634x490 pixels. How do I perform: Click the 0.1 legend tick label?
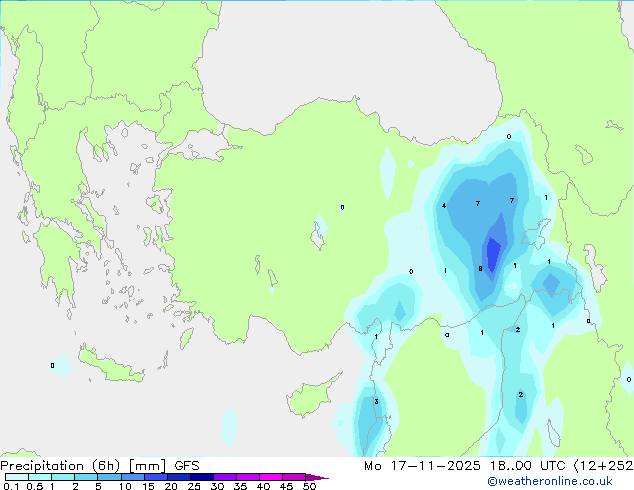pos(11,486)
